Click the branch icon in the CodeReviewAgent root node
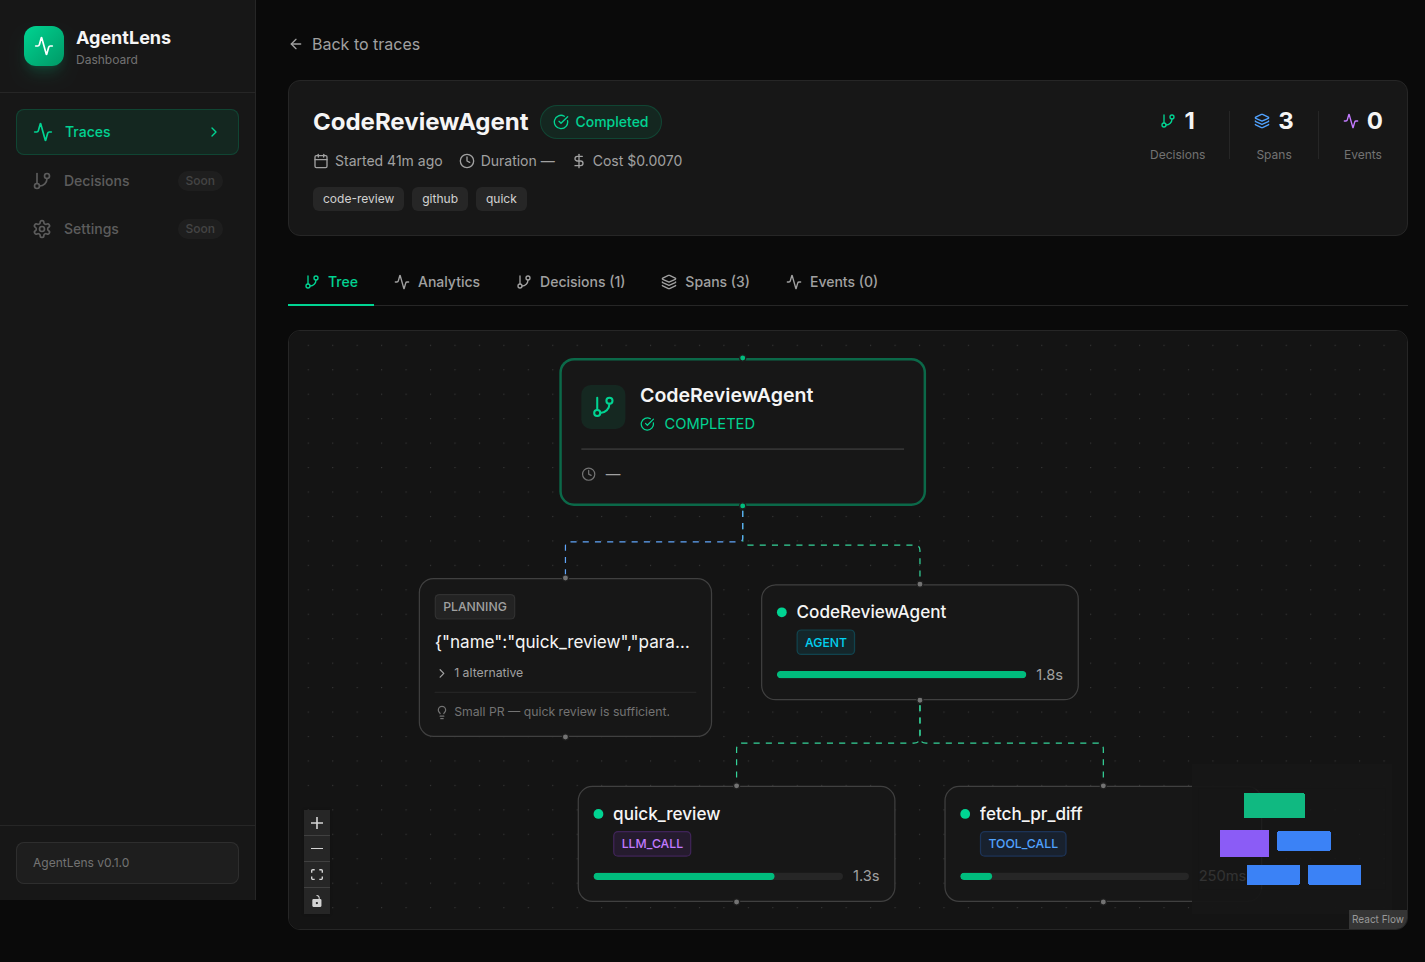This screenshot has width=1425, height=962. click(x=603, y=407)
